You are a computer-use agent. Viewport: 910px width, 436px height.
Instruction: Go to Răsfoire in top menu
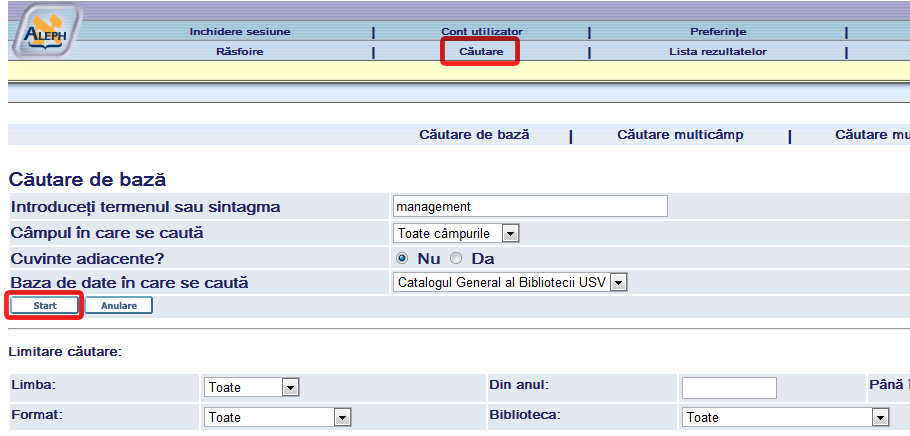tap(239, 51)
